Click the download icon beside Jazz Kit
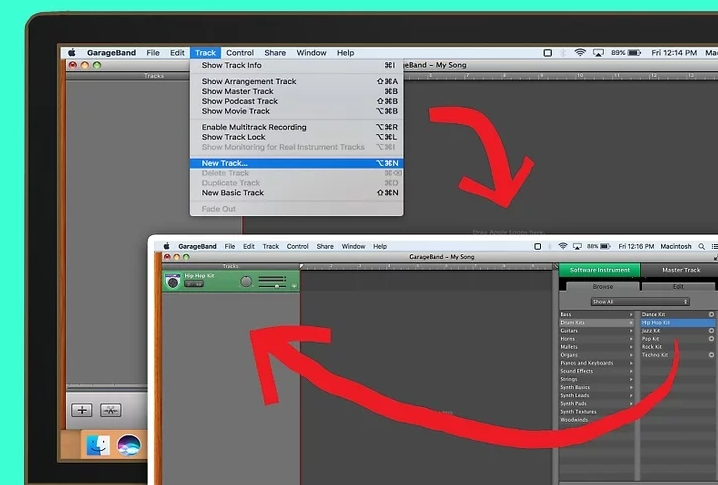This screenshot has width=718, height=485. (711, 330)
